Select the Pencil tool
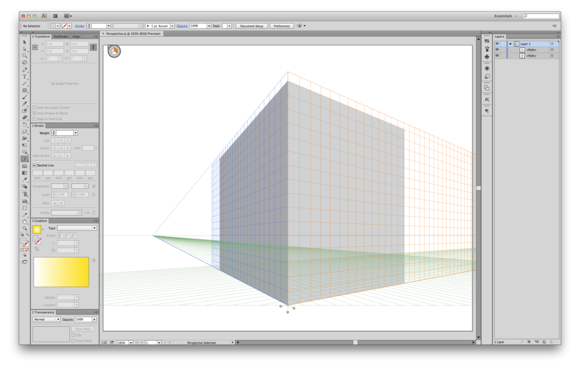The image size is (580, 370). 25,104
